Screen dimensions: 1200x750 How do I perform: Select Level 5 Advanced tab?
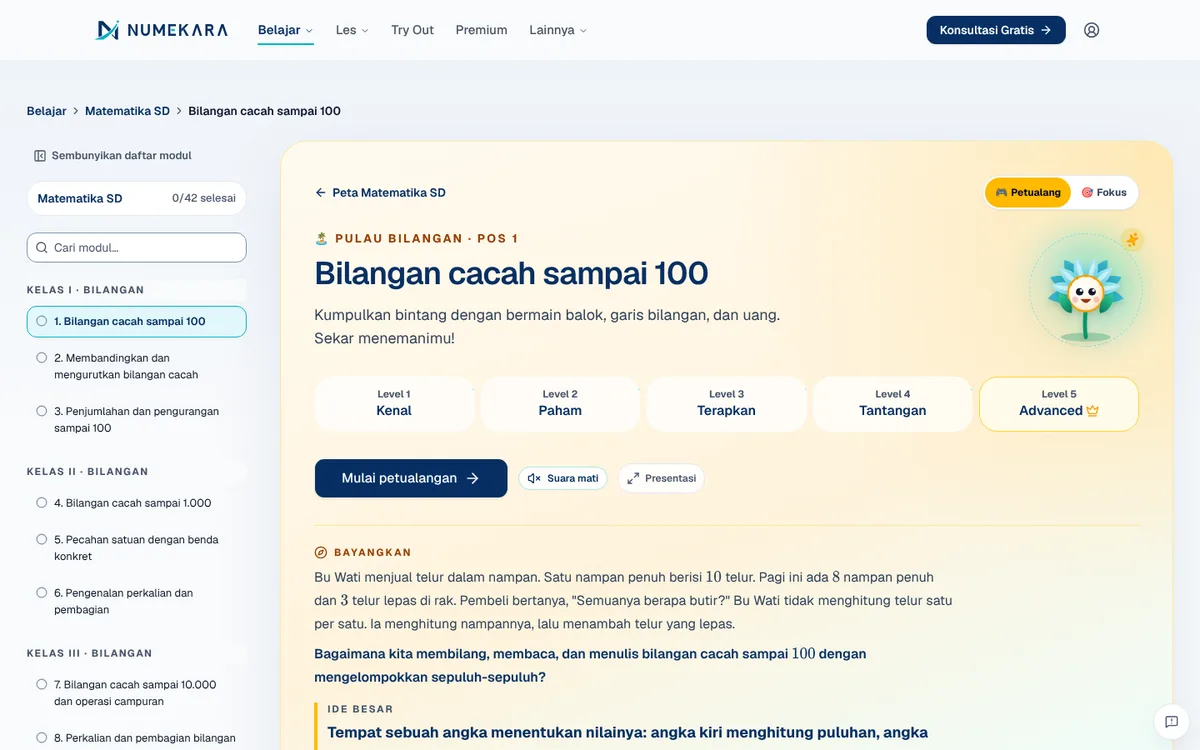[x=1059, y=404]
